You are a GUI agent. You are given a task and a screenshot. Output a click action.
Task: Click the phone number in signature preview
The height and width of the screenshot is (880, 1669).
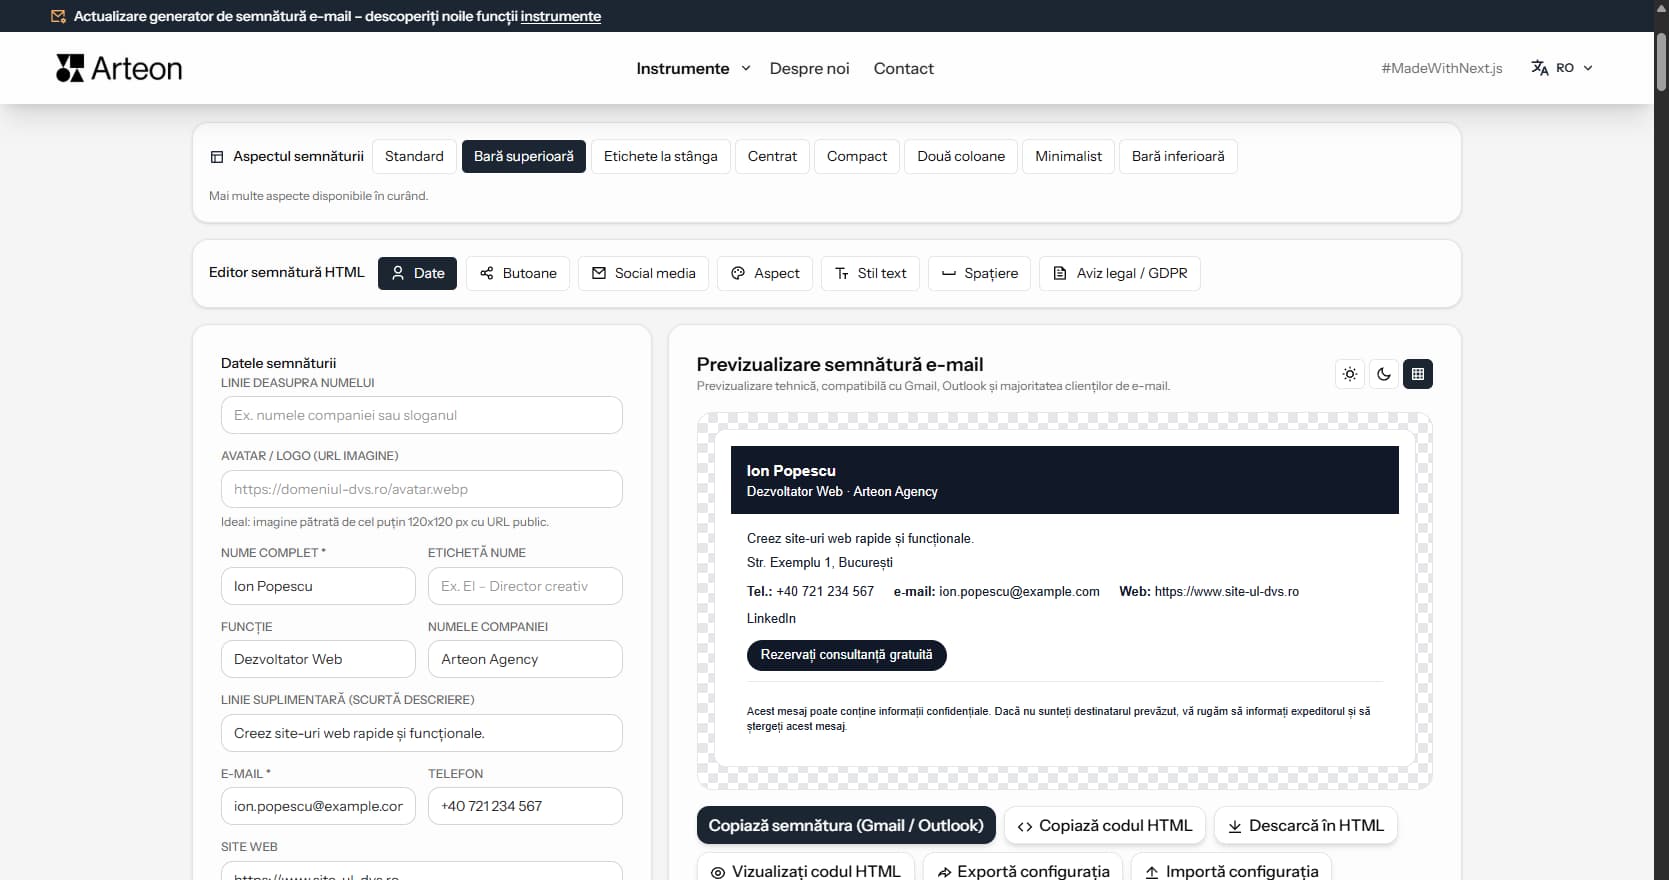pyautogui.click(x=825, y=591)
